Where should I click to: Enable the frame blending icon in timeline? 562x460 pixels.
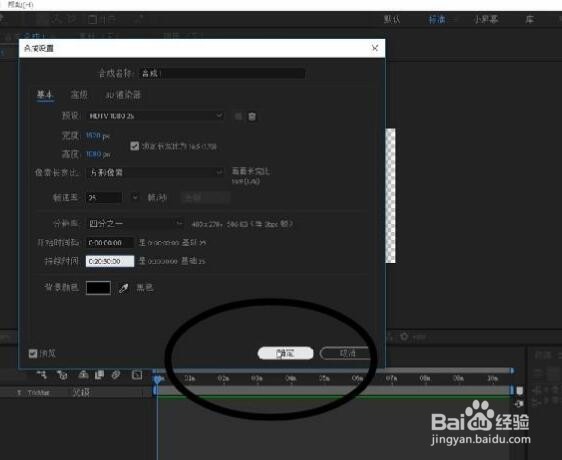pyautogui.click(x=99, y=375)
